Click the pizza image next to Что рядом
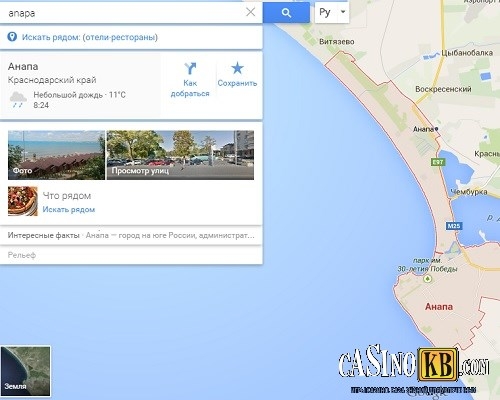This screenshot has height=400, width=500. (23, 201)
